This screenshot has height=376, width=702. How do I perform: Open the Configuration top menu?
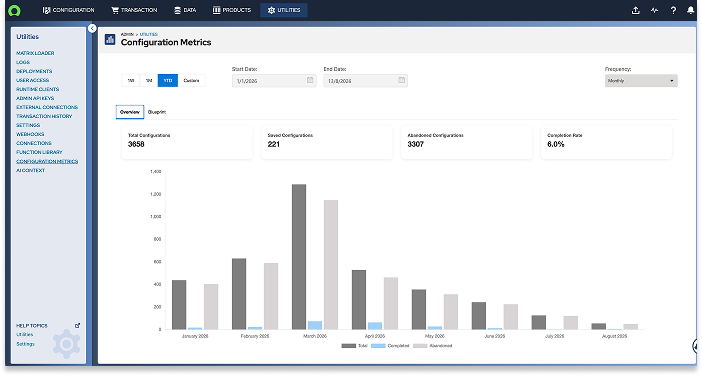(x=68, y=10)
